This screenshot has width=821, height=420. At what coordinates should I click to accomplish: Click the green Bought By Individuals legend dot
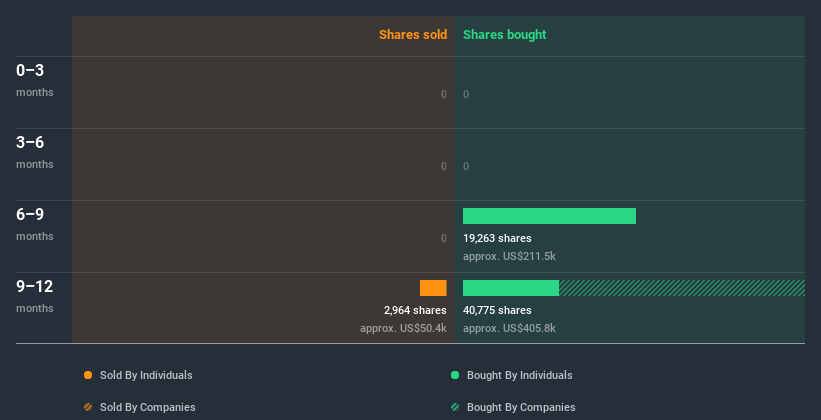[x=455, y=375]
